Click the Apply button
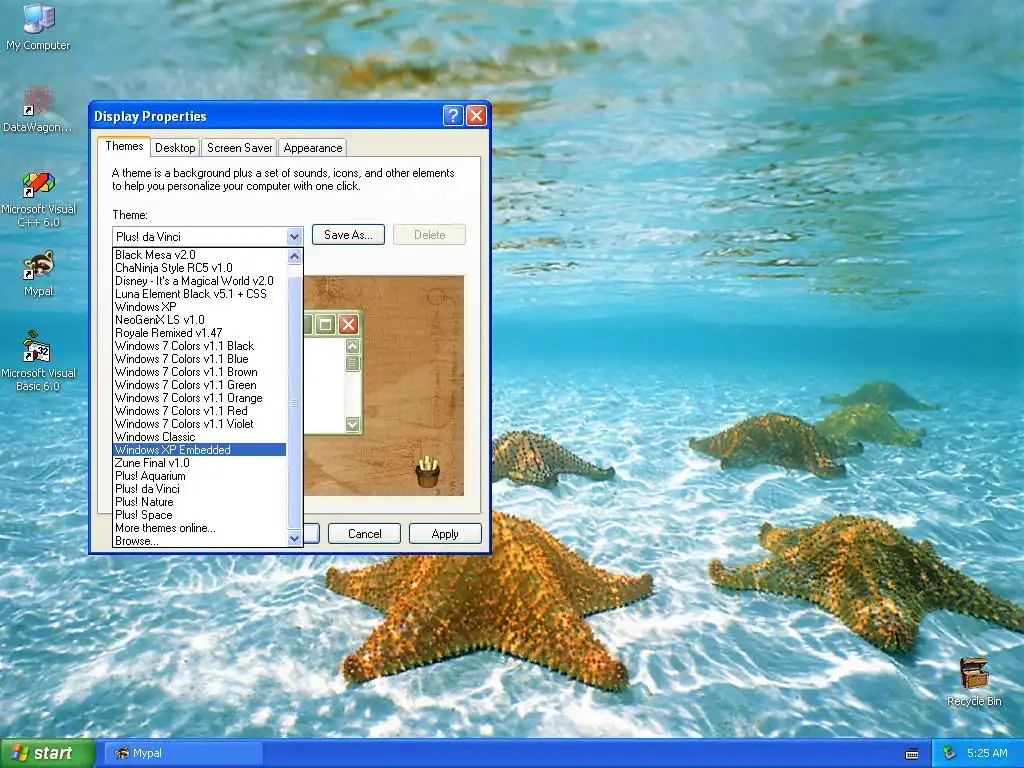Image resolution: width=1024 pixels, height=768 pixels. (x=445, y=534)
